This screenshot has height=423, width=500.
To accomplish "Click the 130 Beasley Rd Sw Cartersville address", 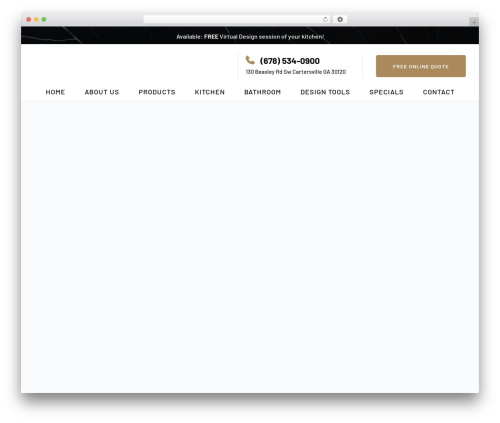I will 296,72.
